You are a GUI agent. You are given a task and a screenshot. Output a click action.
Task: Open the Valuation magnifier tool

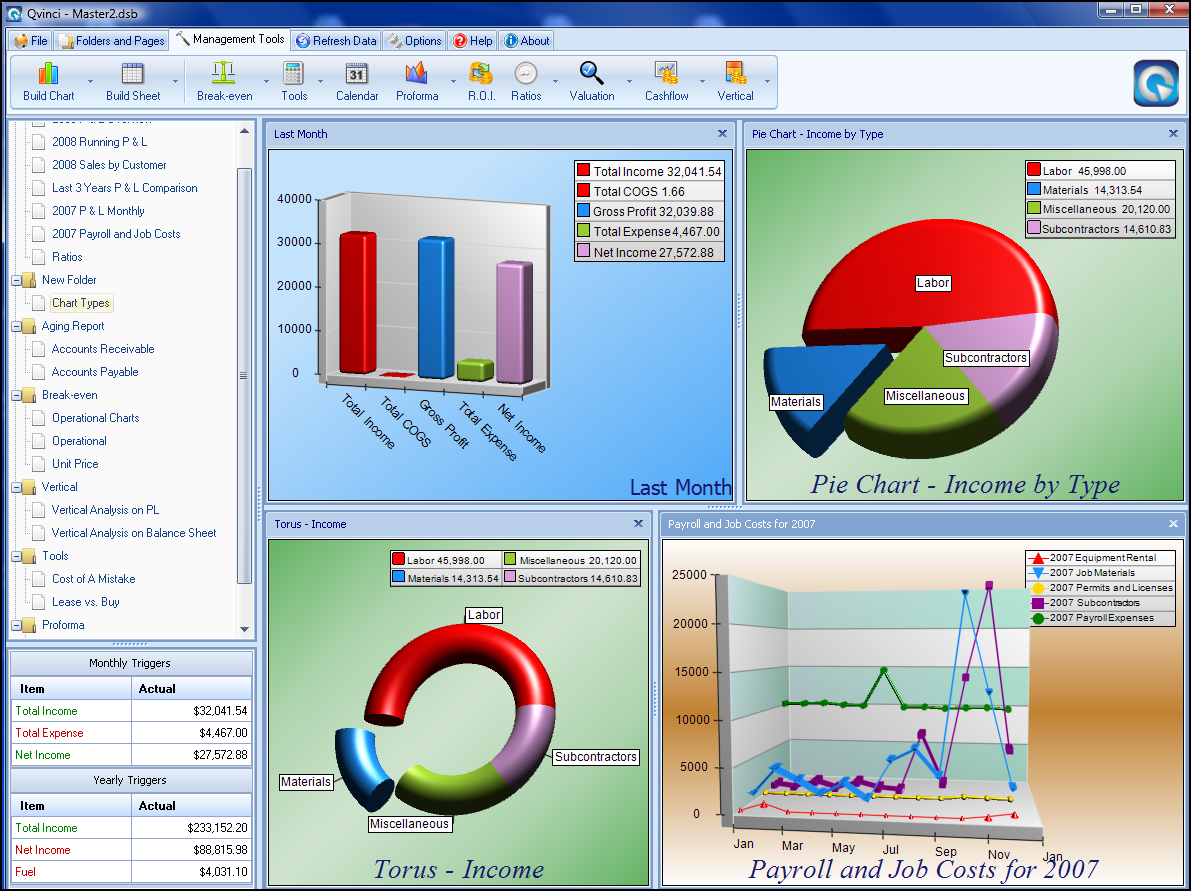point(592,82)
